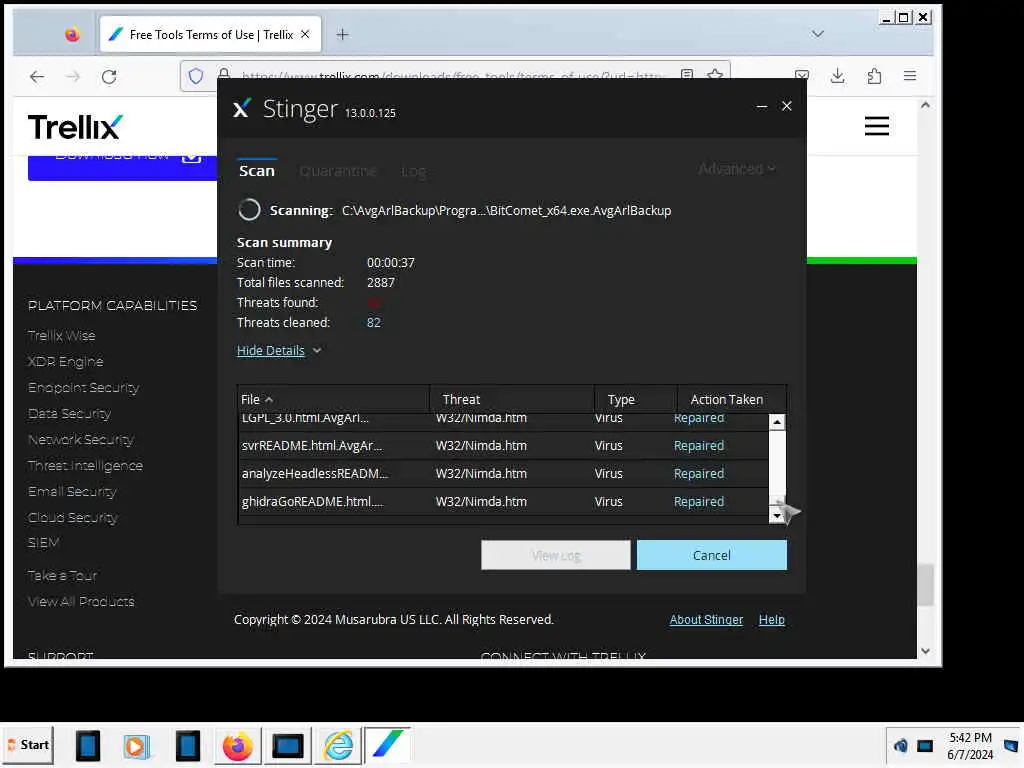Image resolution: width=1024 pixels, height=768 pixels.
Task: Select the Free Tools Terms of Use tab
Action: pos(210,35)
